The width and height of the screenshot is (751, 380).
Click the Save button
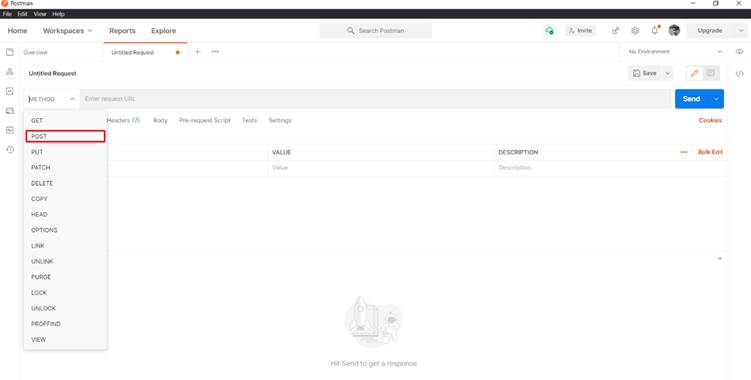pos(645,73)
